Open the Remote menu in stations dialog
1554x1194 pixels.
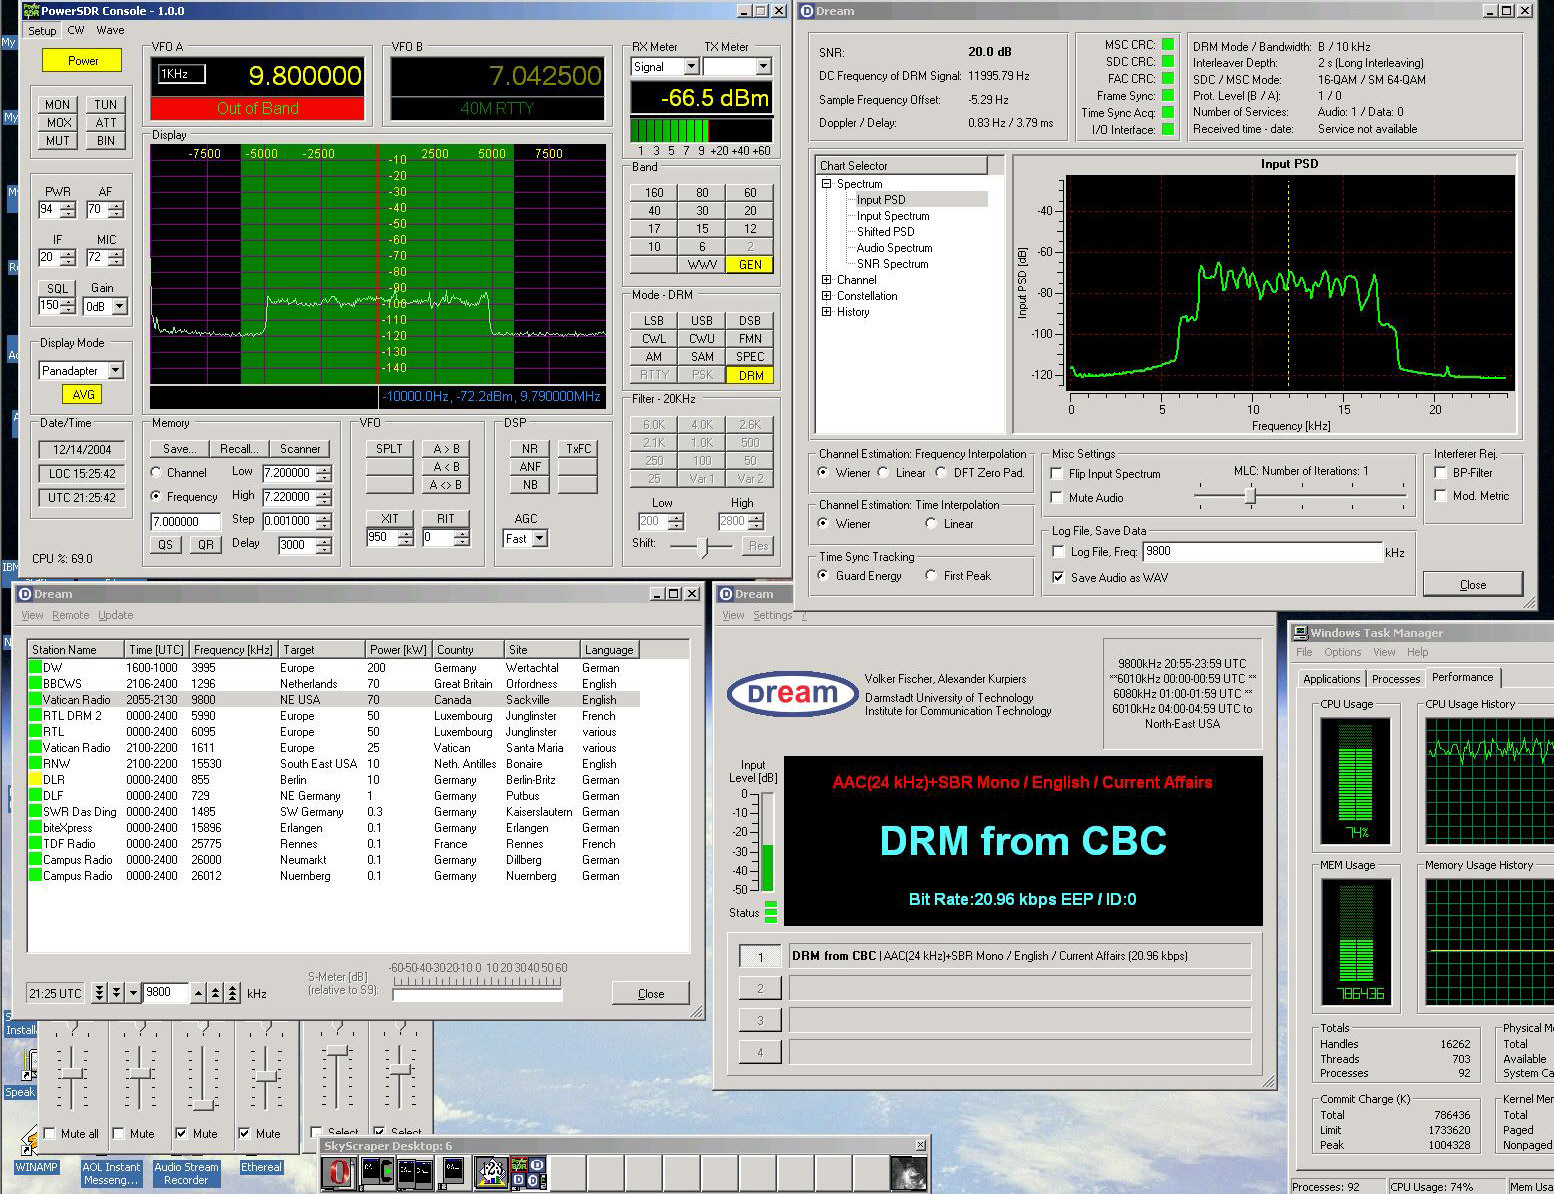tap(70, 615)
